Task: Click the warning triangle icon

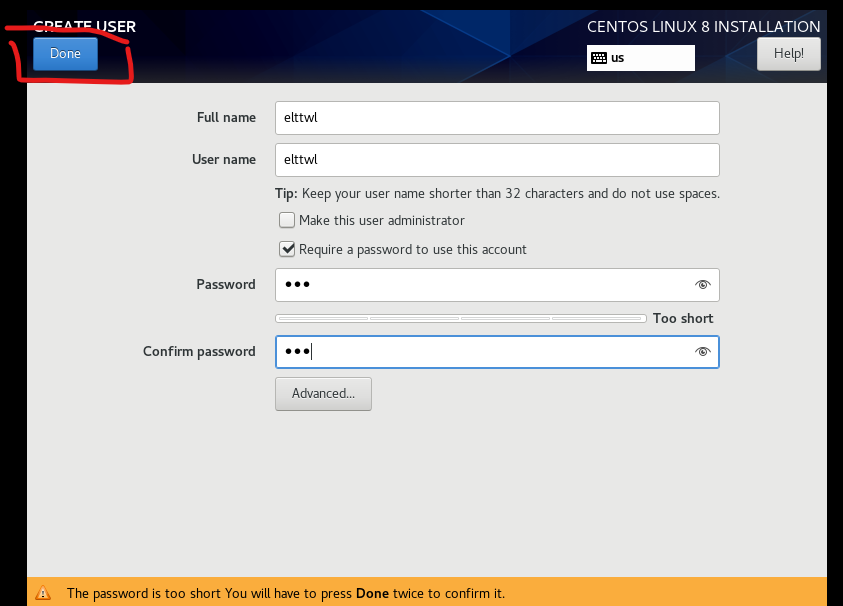Action: click(43, 593)
